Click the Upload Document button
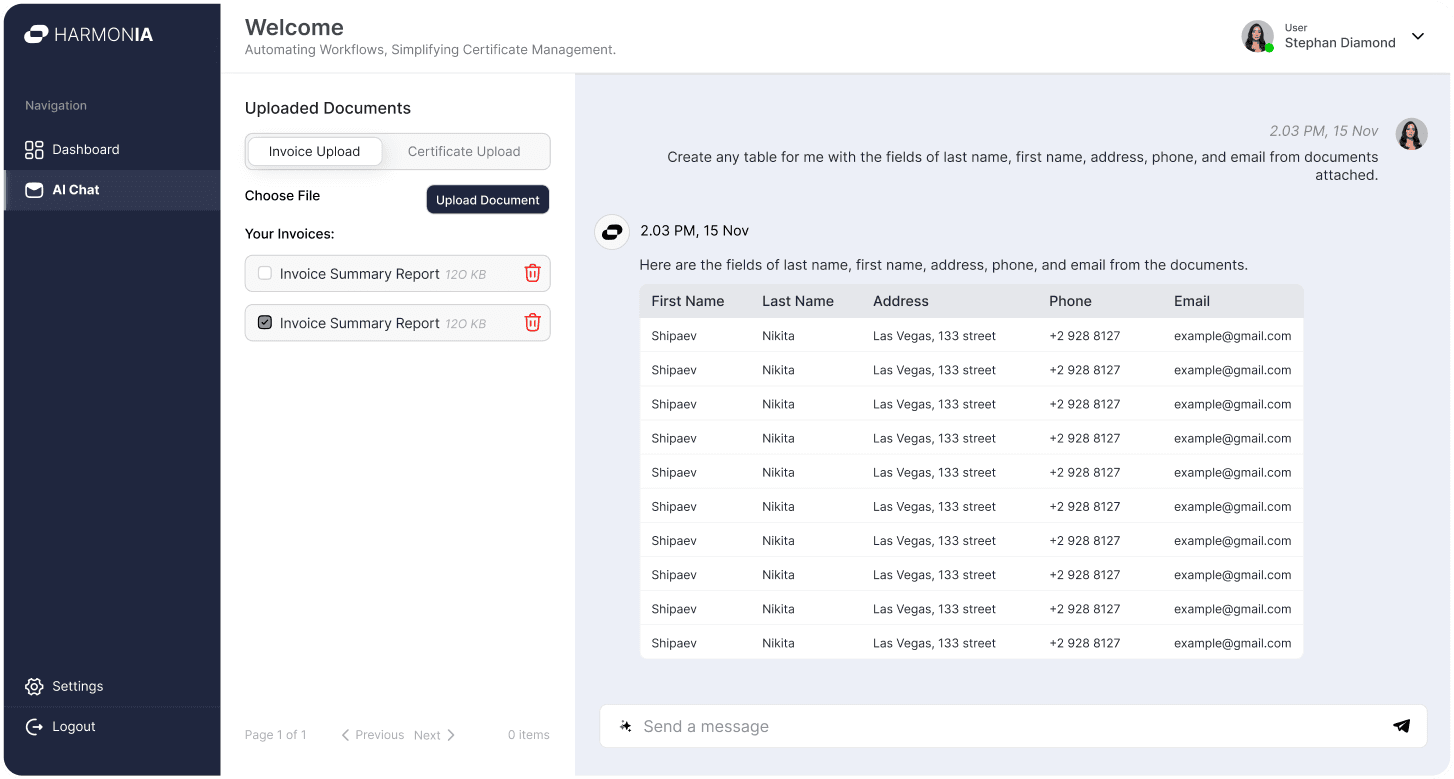 488,200
